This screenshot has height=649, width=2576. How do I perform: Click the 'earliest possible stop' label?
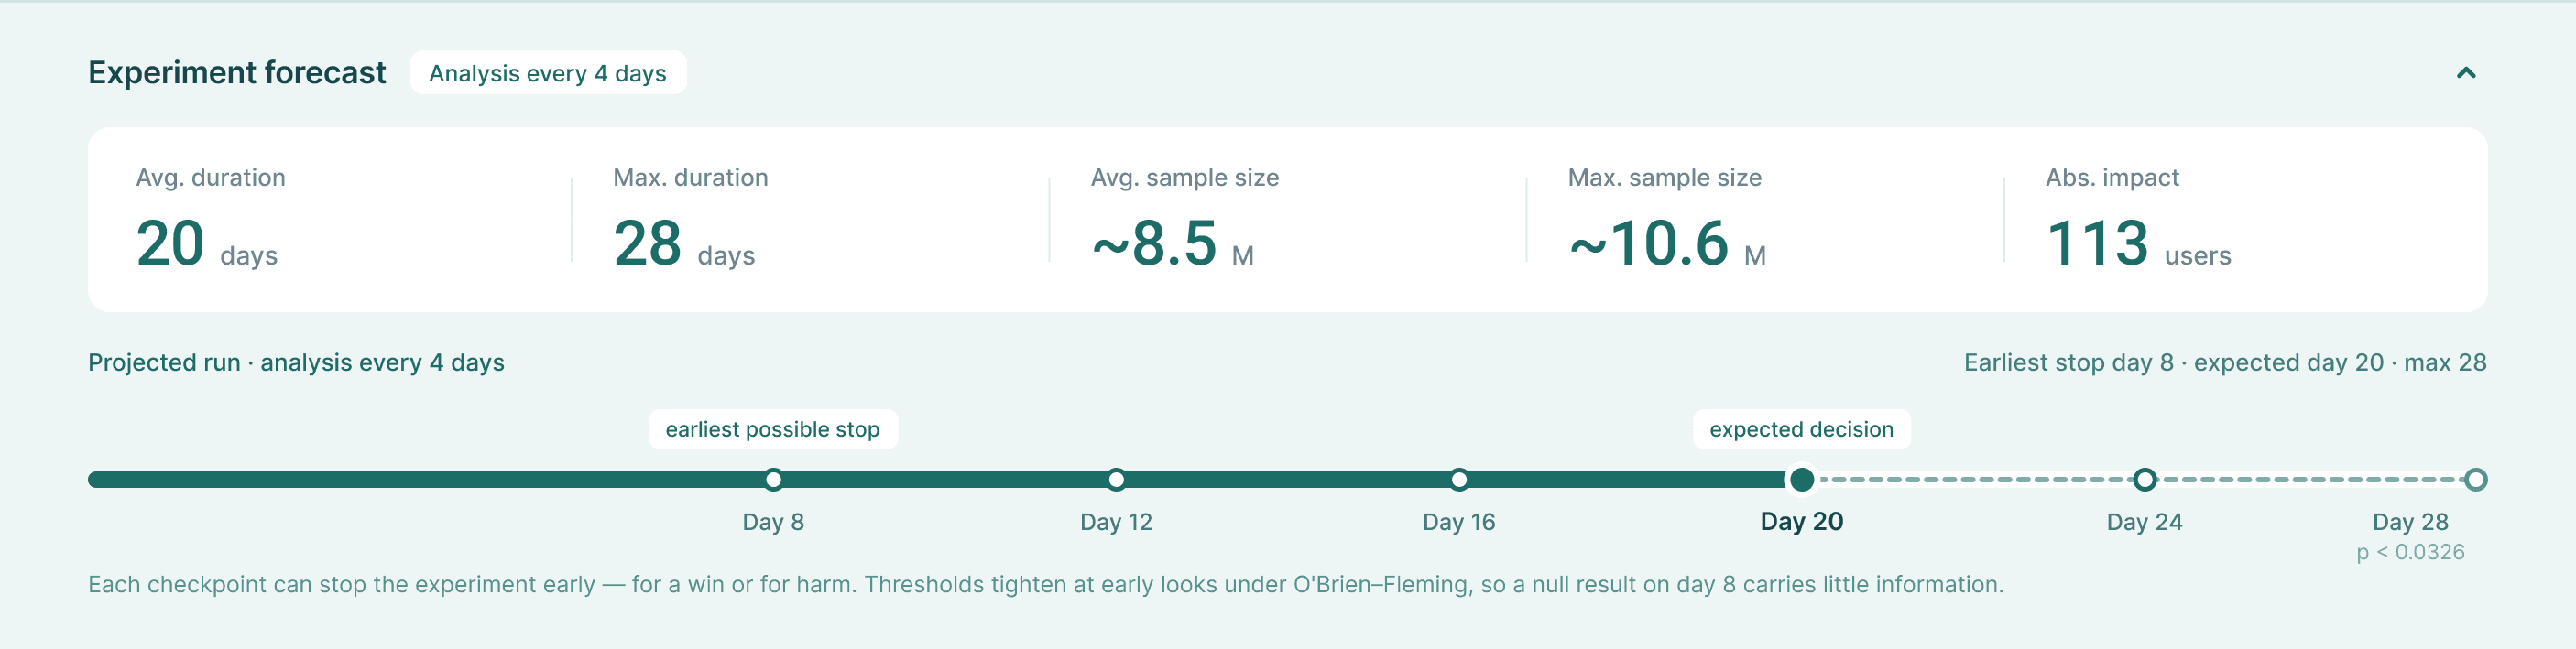click(x=773, y=429)
